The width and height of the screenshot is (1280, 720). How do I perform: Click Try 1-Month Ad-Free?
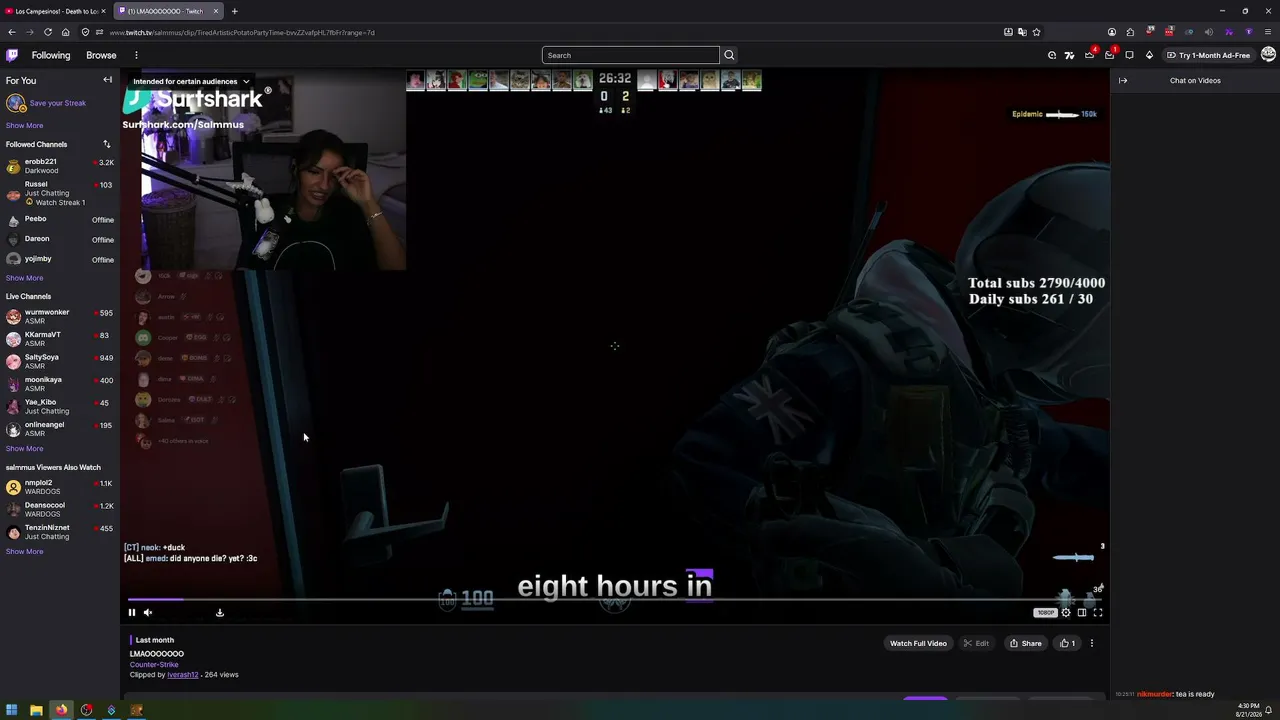pos(1208,55)
